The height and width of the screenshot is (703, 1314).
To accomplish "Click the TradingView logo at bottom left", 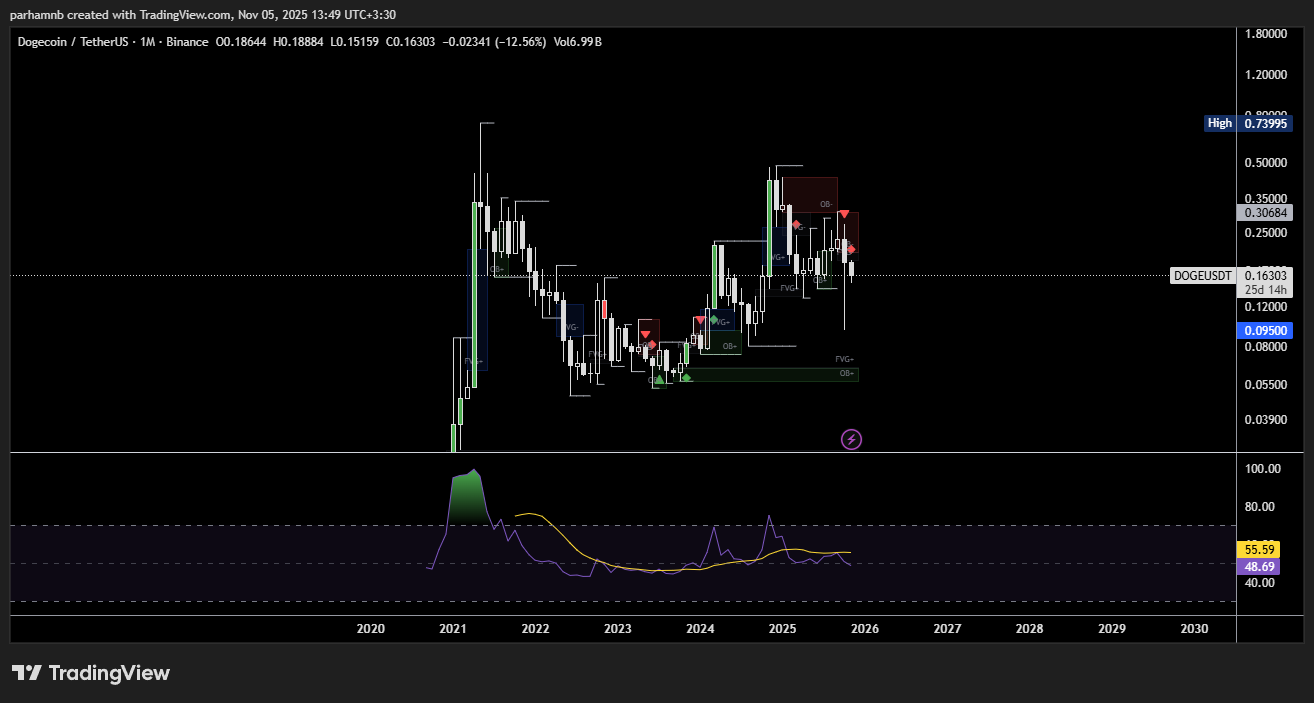I will (x=91, y=673).
